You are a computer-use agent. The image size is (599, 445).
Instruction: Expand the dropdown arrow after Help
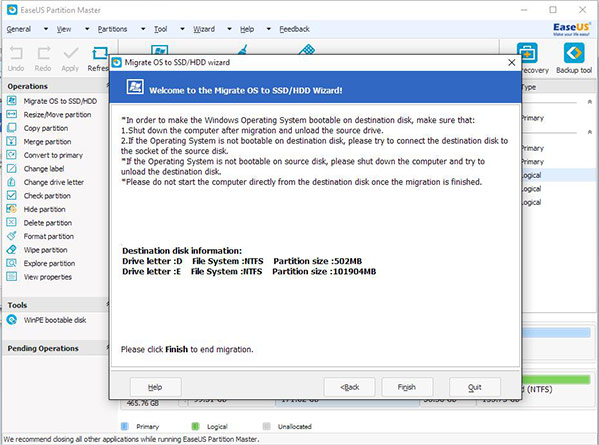tap(269, 29)
